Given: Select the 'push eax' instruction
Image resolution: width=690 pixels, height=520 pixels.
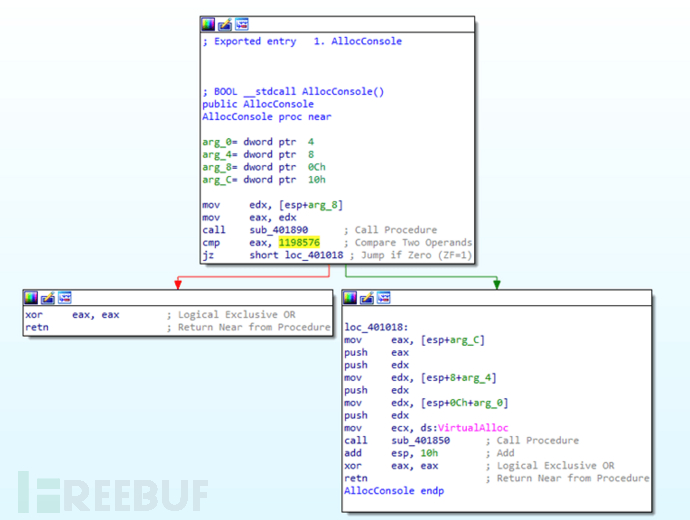Looking at the screenshot, I should tap(376, 352).
